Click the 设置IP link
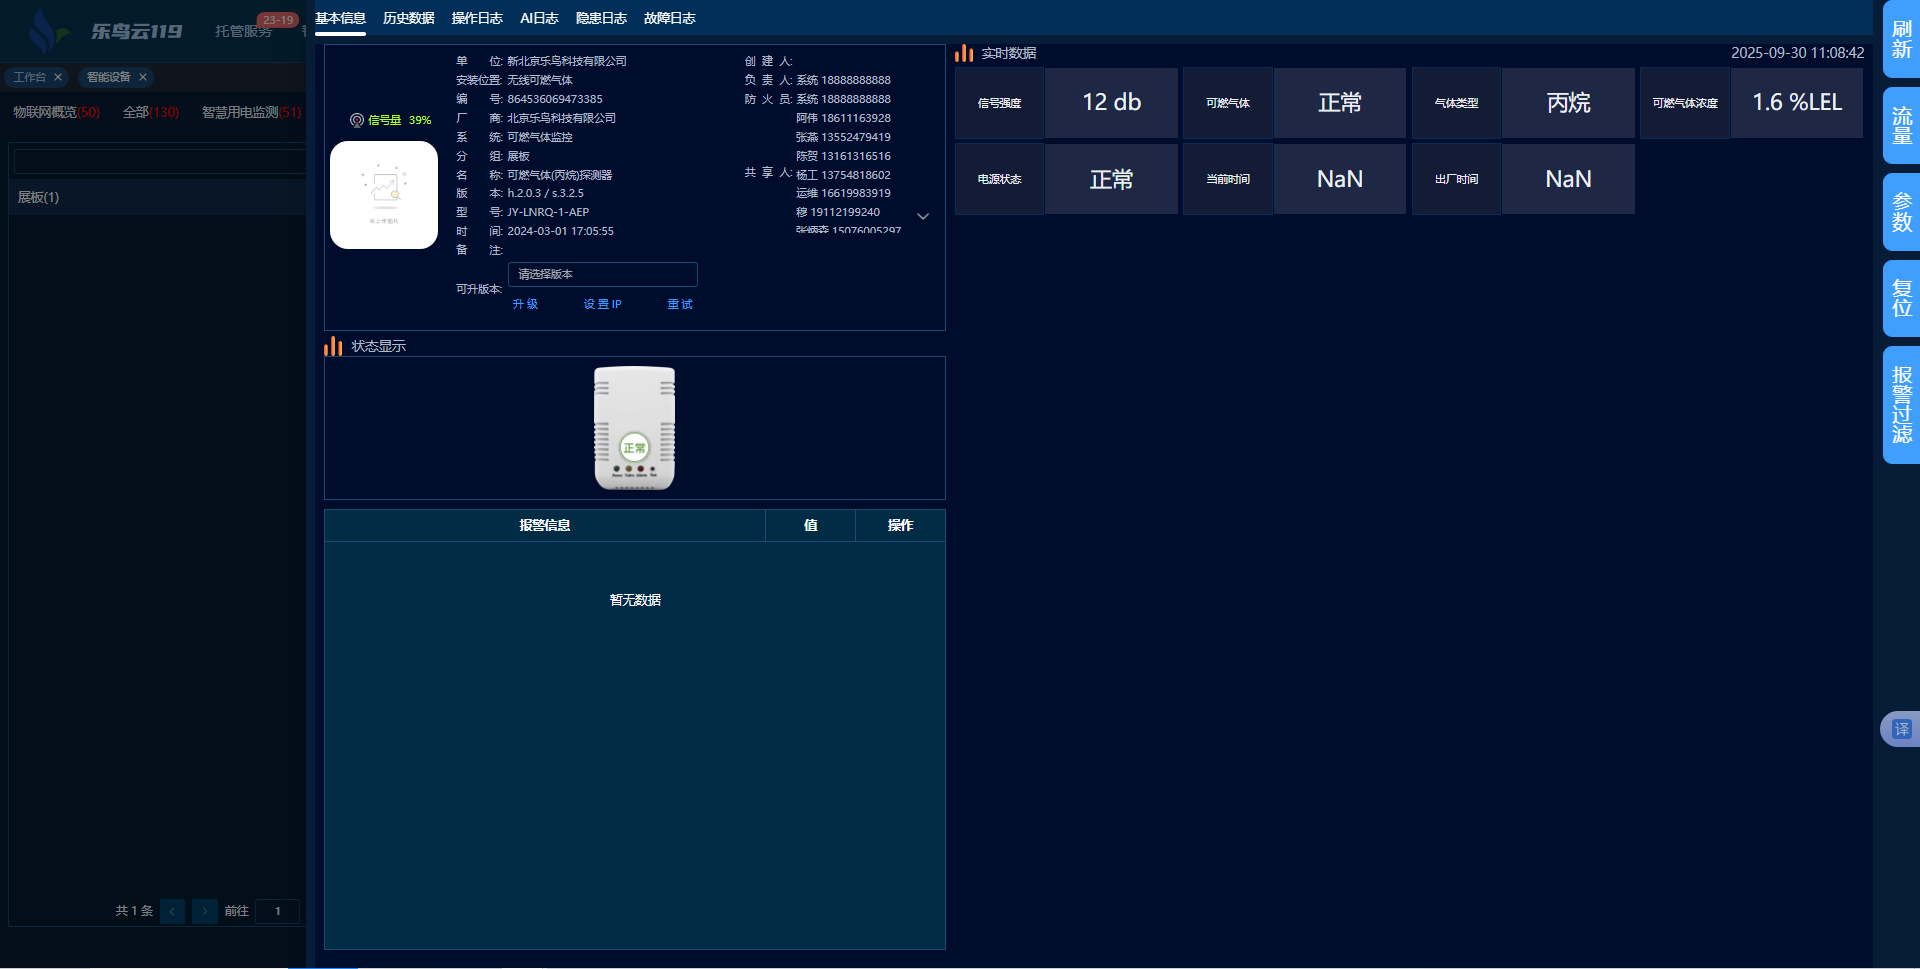Viewport: 1920px width, 969px height. coord(602,304)
